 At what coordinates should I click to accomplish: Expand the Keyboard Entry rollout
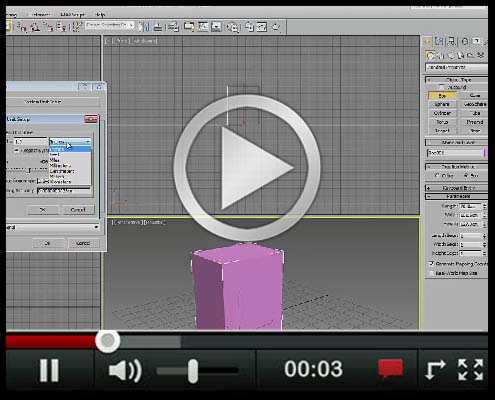(x=456, y=188)
